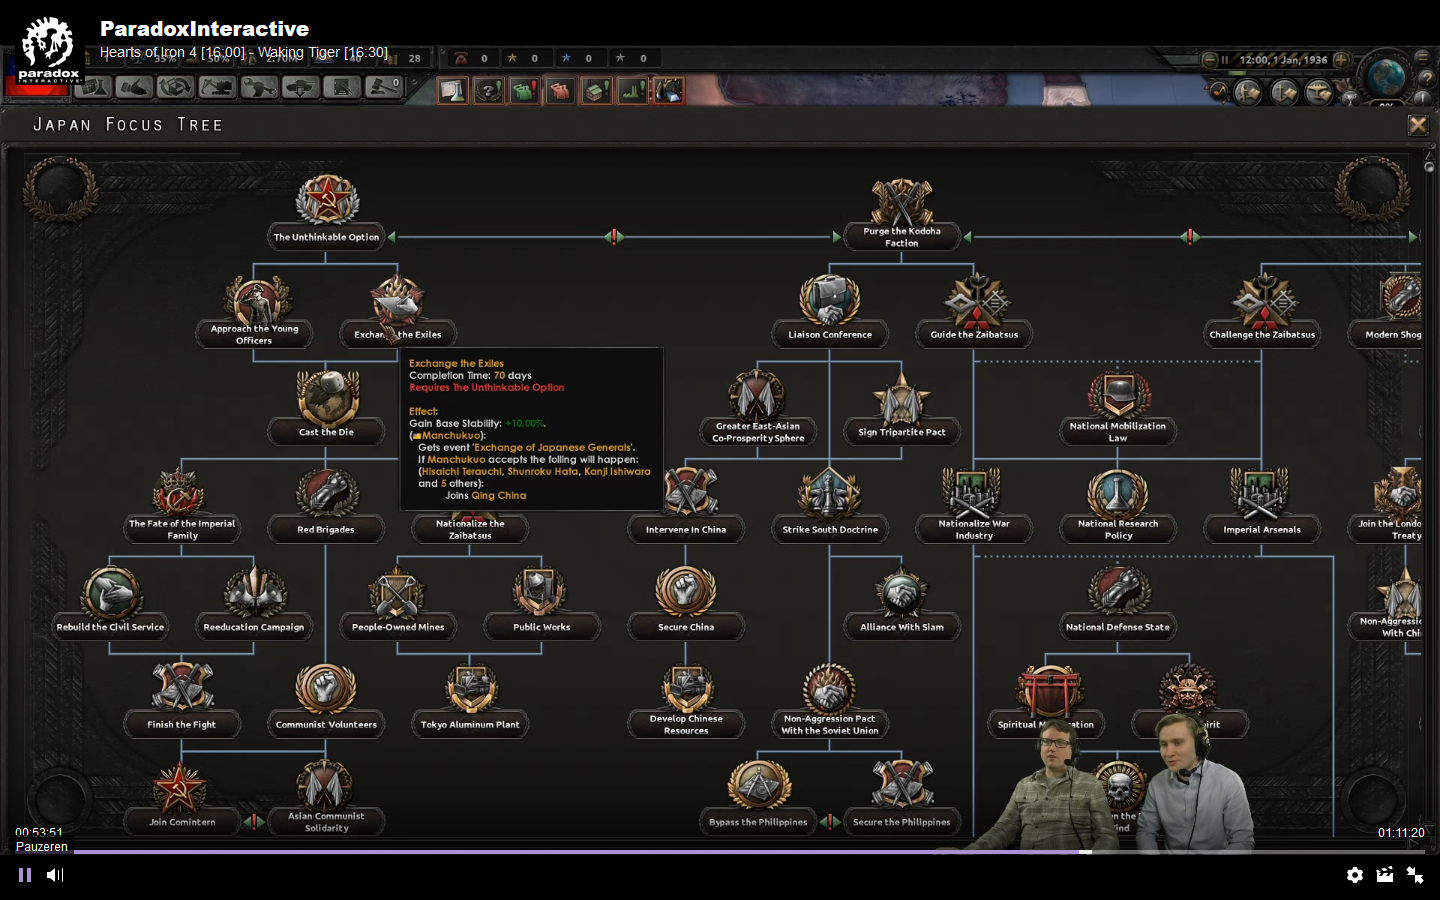Select The Unthinkable Option focus icon

point(327,201)
